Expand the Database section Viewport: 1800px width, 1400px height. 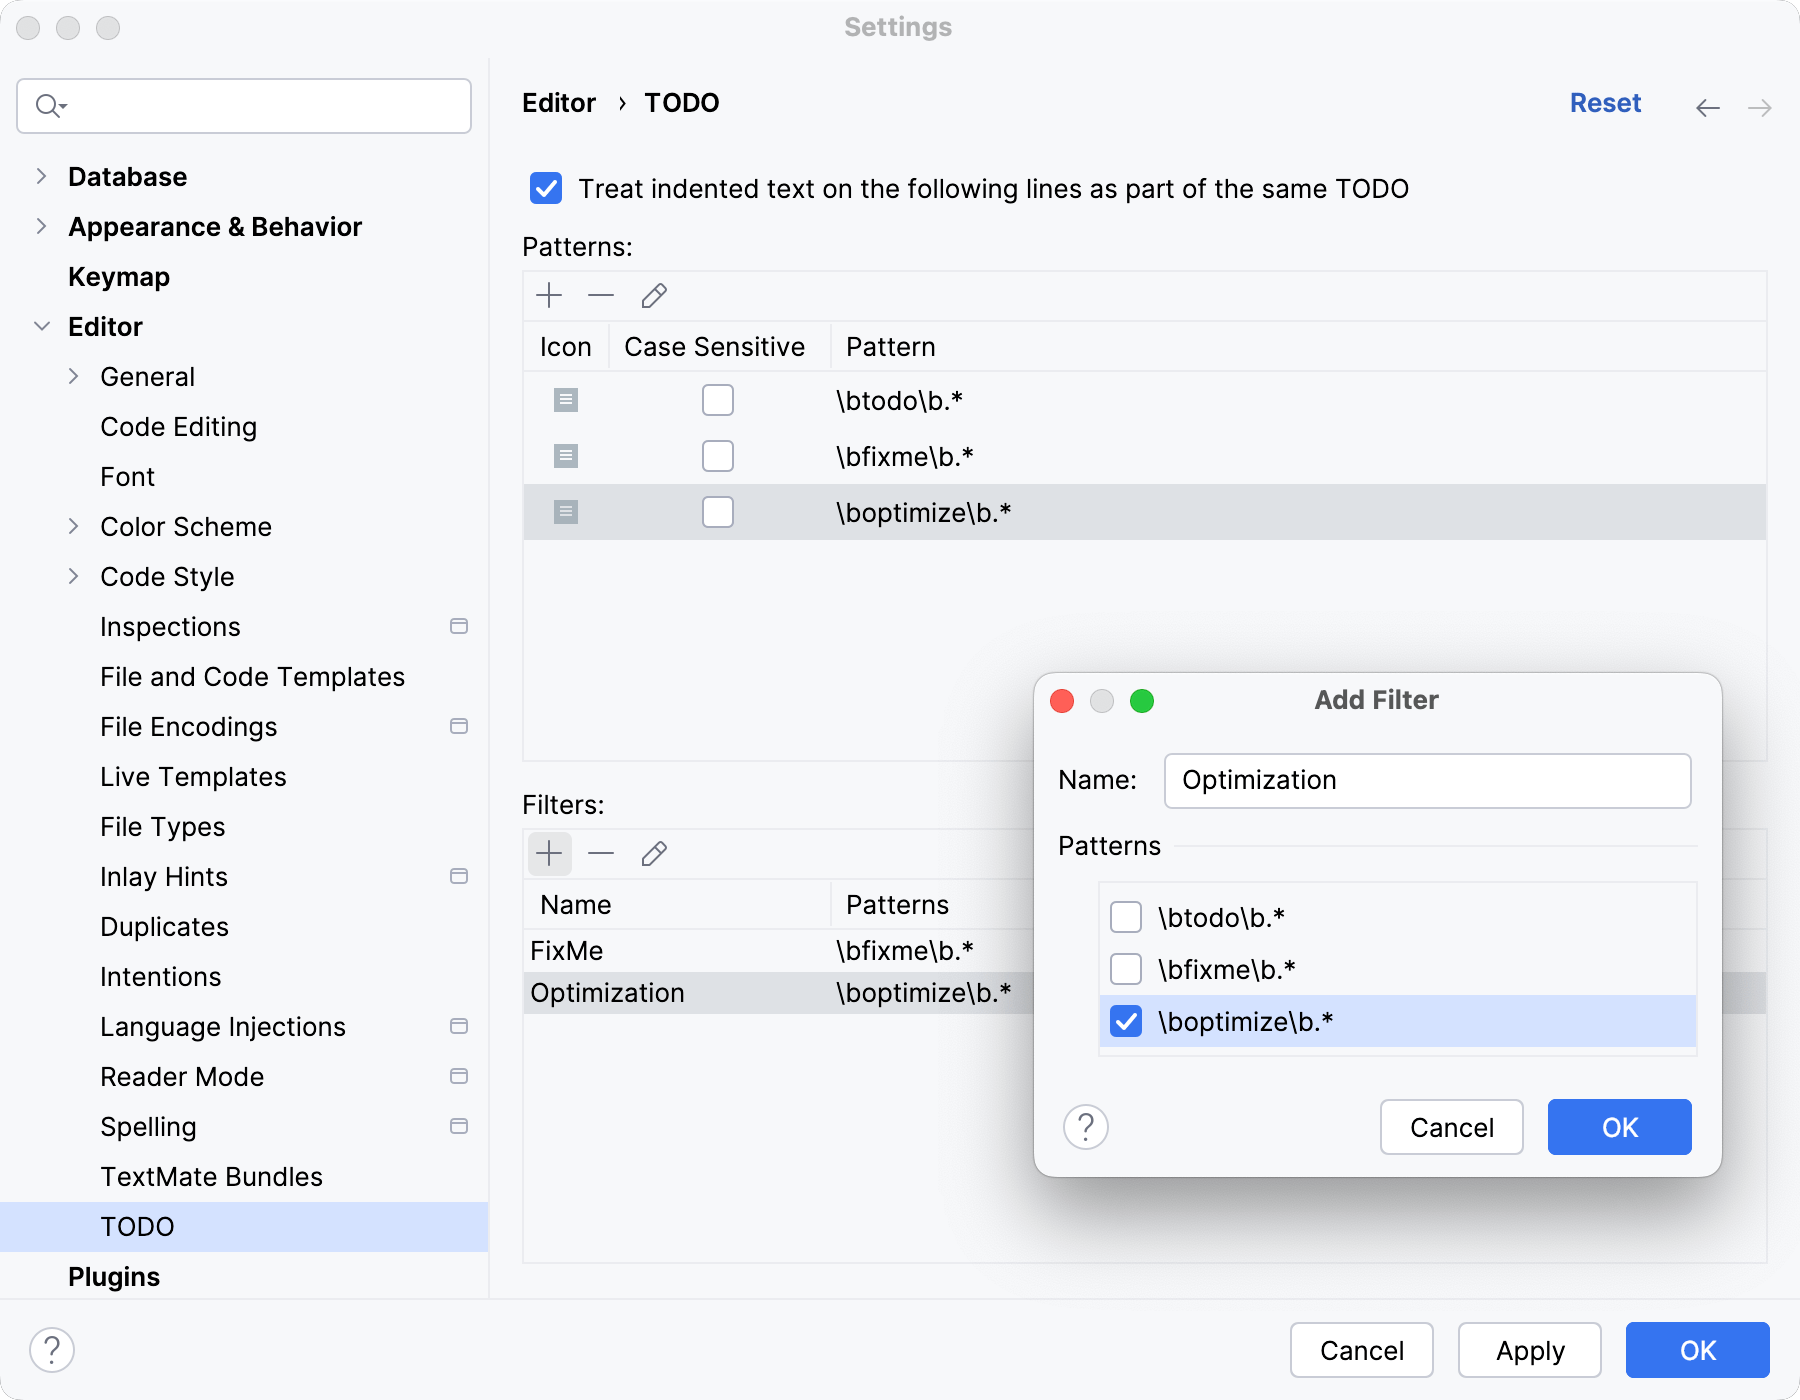click(x=41, y=176)
